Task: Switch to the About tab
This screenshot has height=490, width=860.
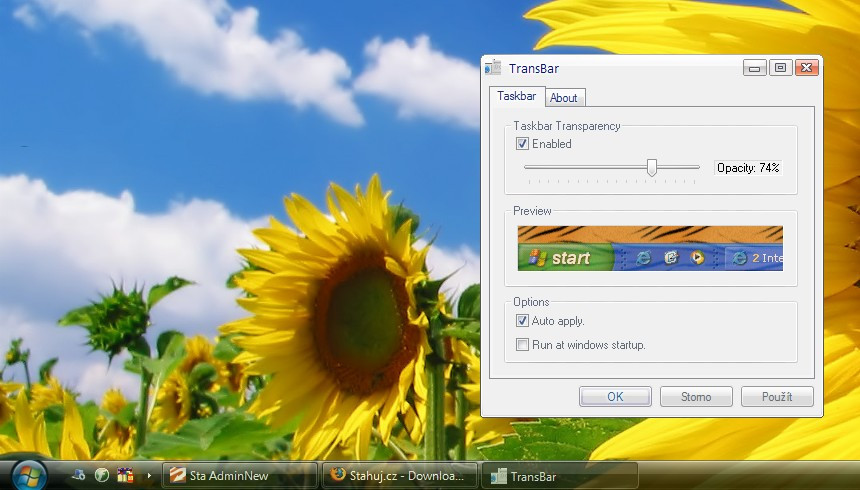Action: point(563,98)
